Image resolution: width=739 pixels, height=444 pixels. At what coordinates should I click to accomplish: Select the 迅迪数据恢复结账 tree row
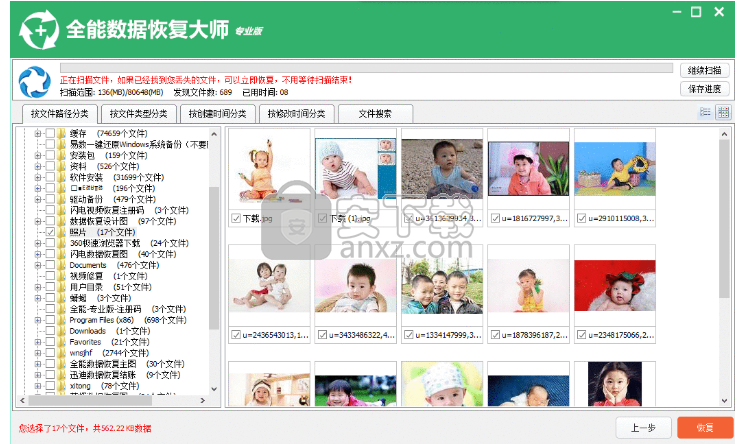pyautogui.click(x=125, y=375)
